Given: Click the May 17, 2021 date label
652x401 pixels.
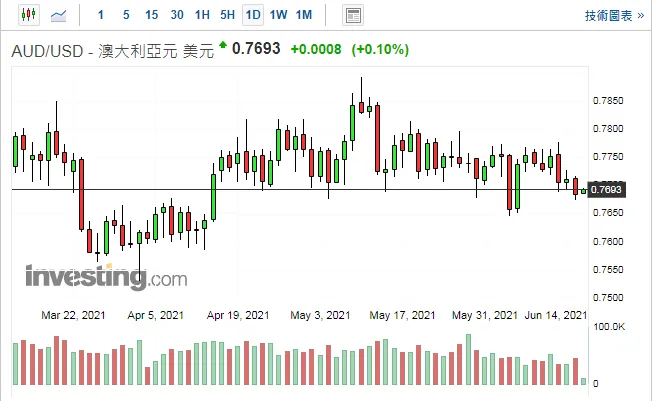Looking at the screenshot, I should pyautogui.click(x=402, y=315).
